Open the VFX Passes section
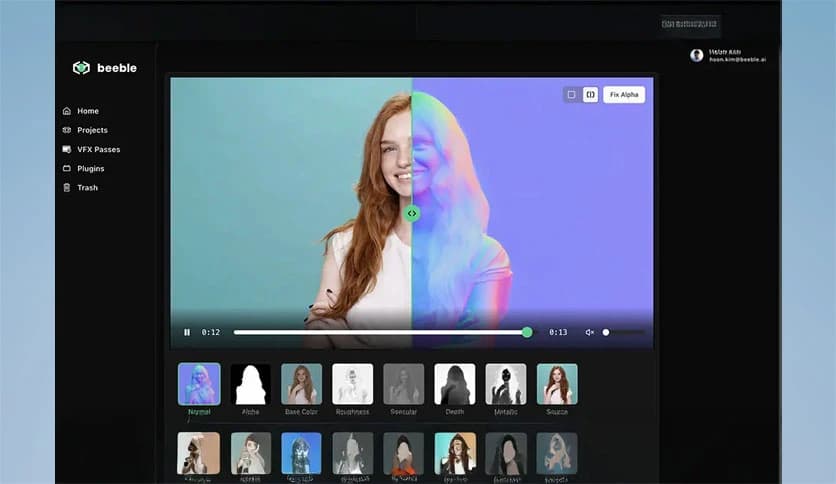The width and height of the screenshot is (836, 484). [x=91, y=149]
